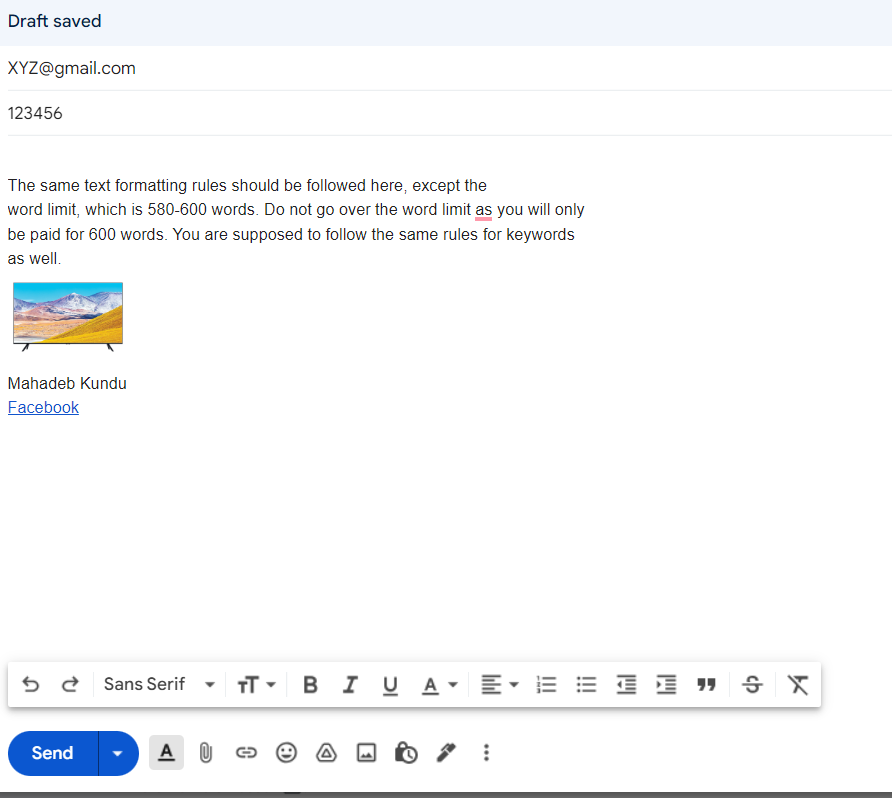Viewport: 892px width, 798px height.
Task: Click the subject field 123456
Action: pyautogui.click(x=449, y=113)
